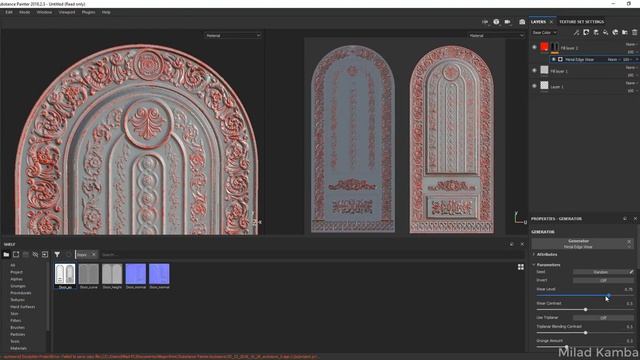Click the Wear Level slider handle

point(609,295)
